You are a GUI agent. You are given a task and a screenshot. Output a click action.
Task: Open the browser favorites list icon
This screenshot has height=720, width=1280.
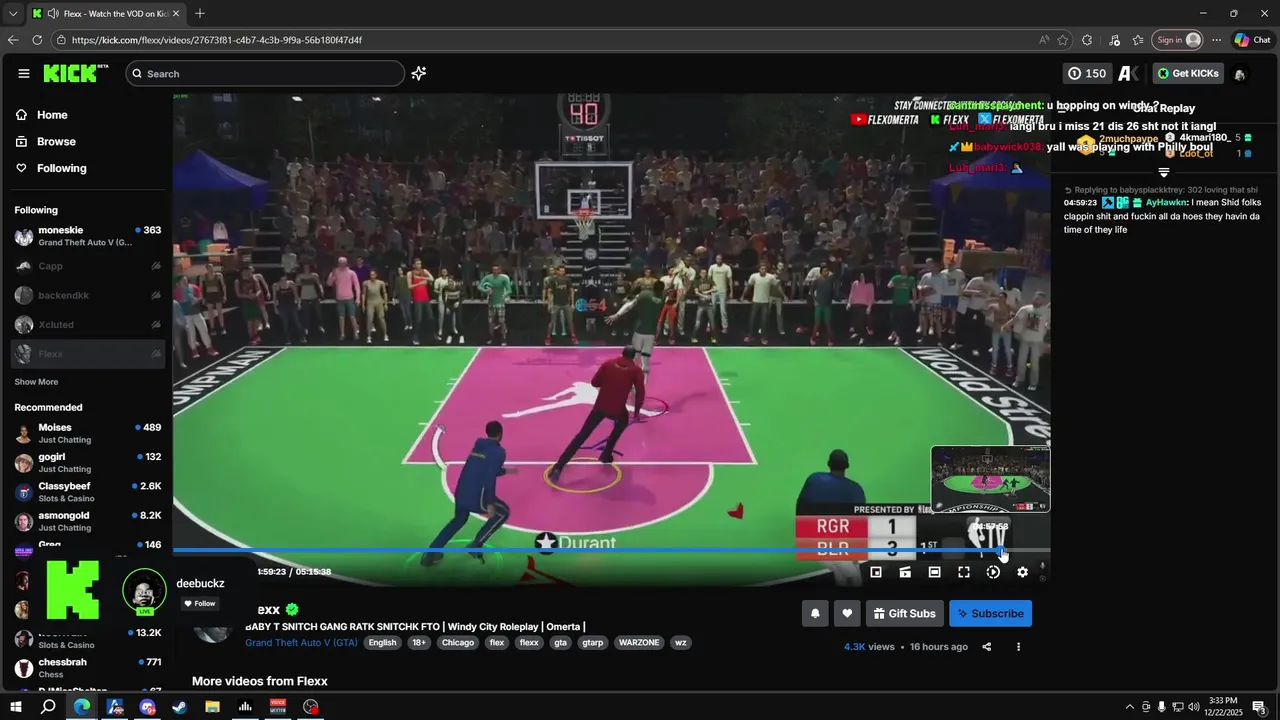[x=1138, y=40]
